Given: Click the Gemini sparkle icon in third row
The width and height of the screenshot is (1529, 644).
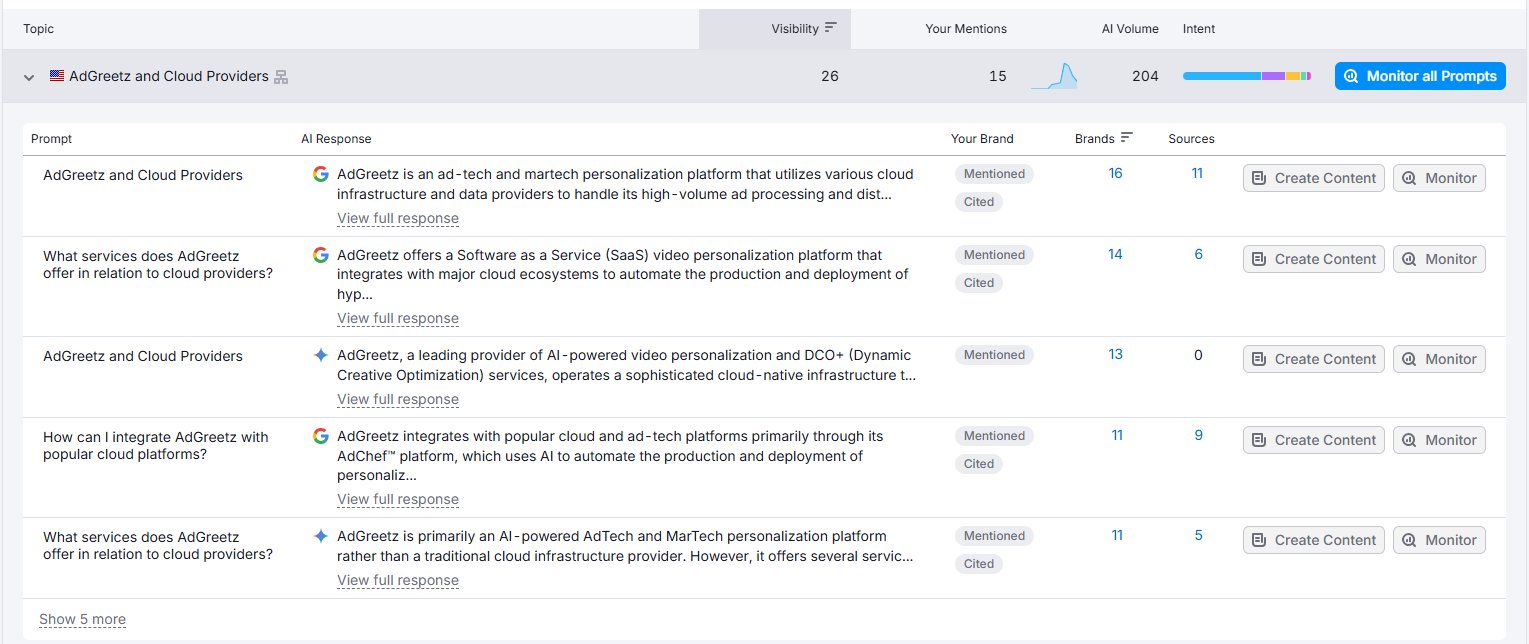Looking at the screenshot, I should (320, 355).
